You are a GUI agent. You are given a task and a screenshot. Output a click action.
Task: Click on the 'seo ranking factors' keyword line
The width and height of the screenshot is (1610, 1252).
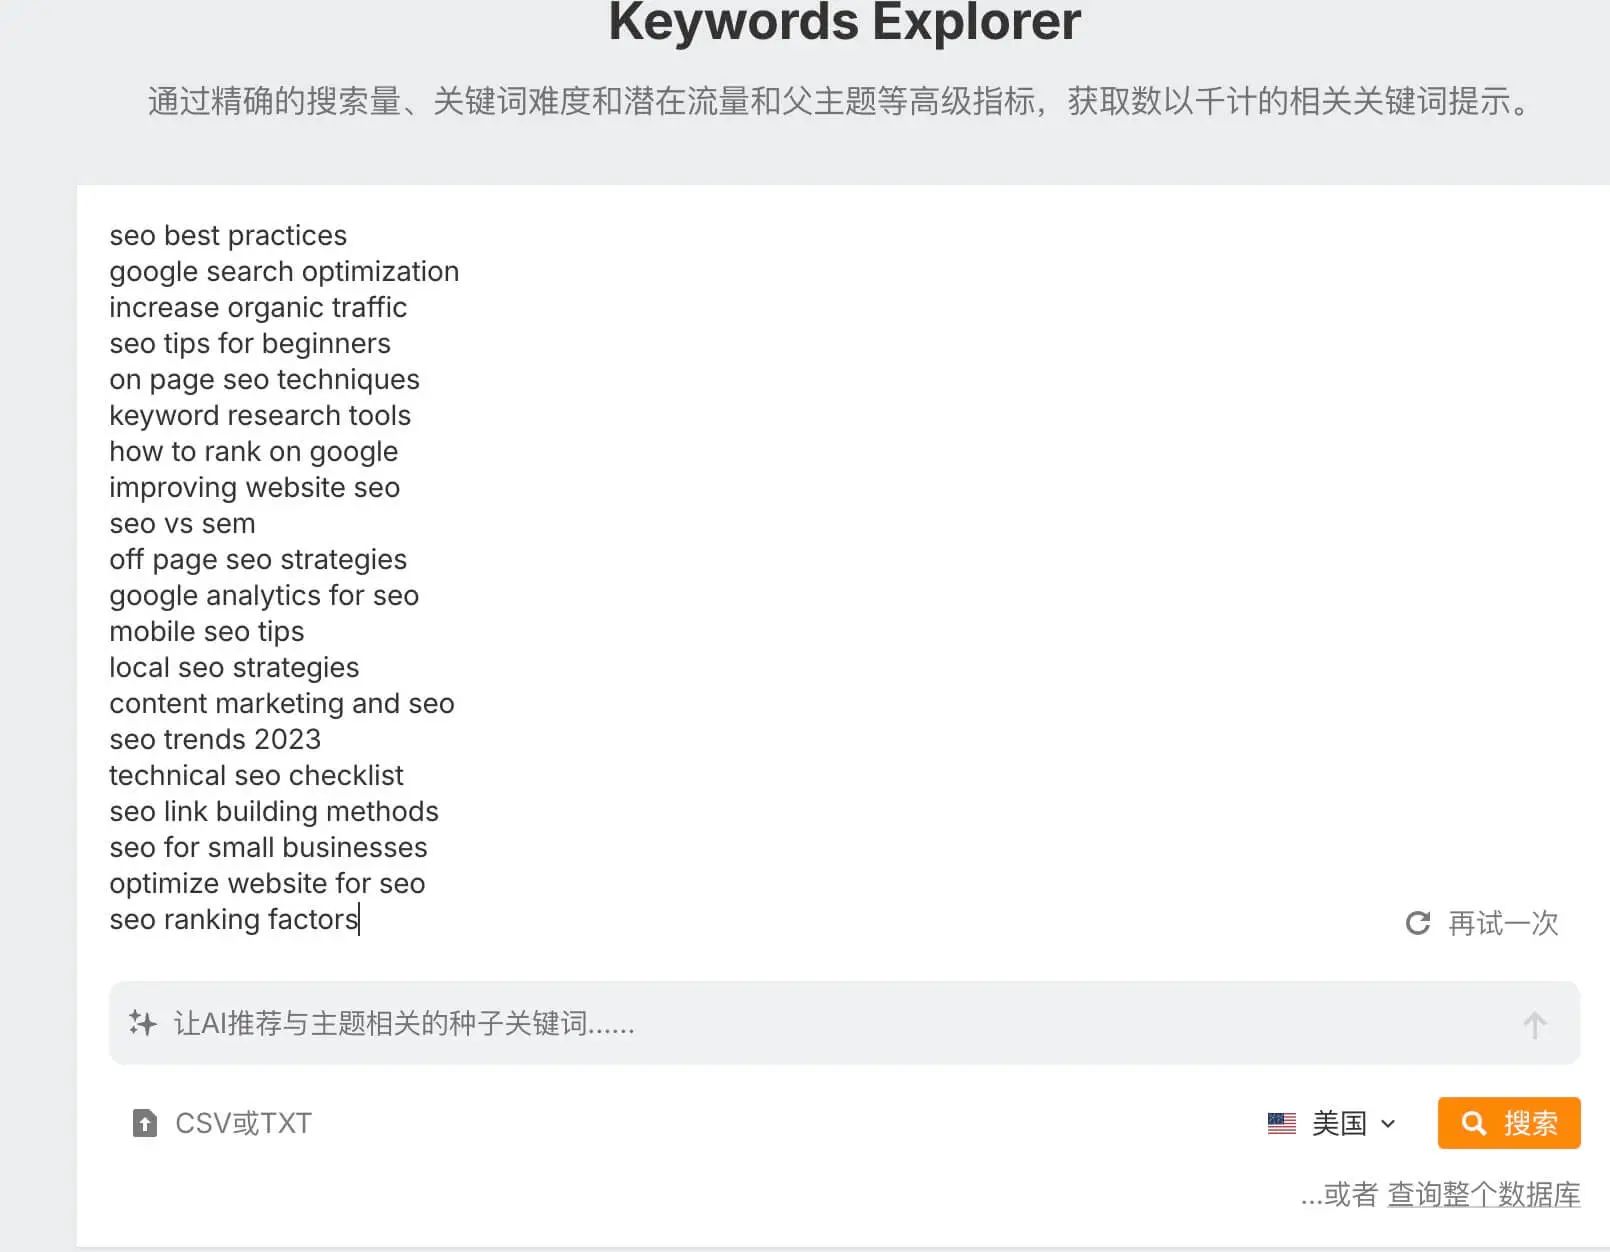(233, 919)
